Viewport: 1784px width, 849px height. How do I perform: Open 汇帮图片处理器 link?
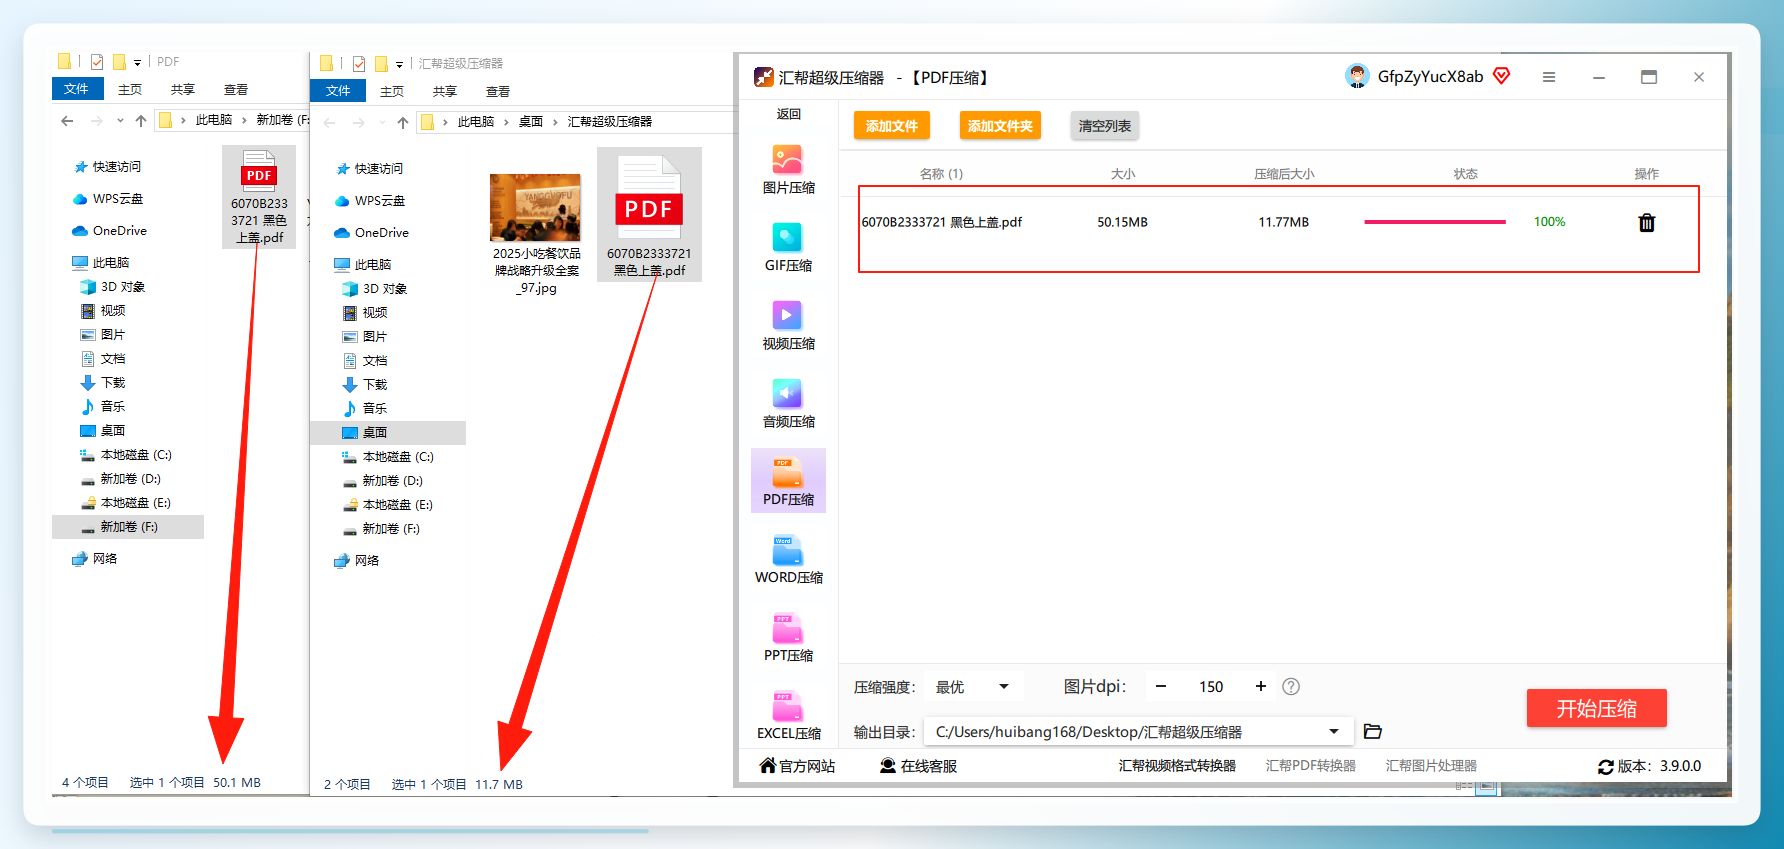tap(1431, 766)
